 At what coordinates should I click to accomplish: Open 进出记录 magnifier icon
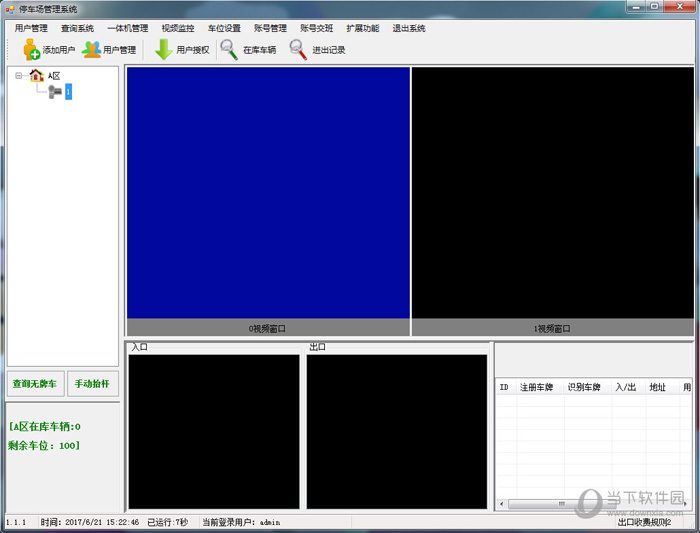[298, 50]
